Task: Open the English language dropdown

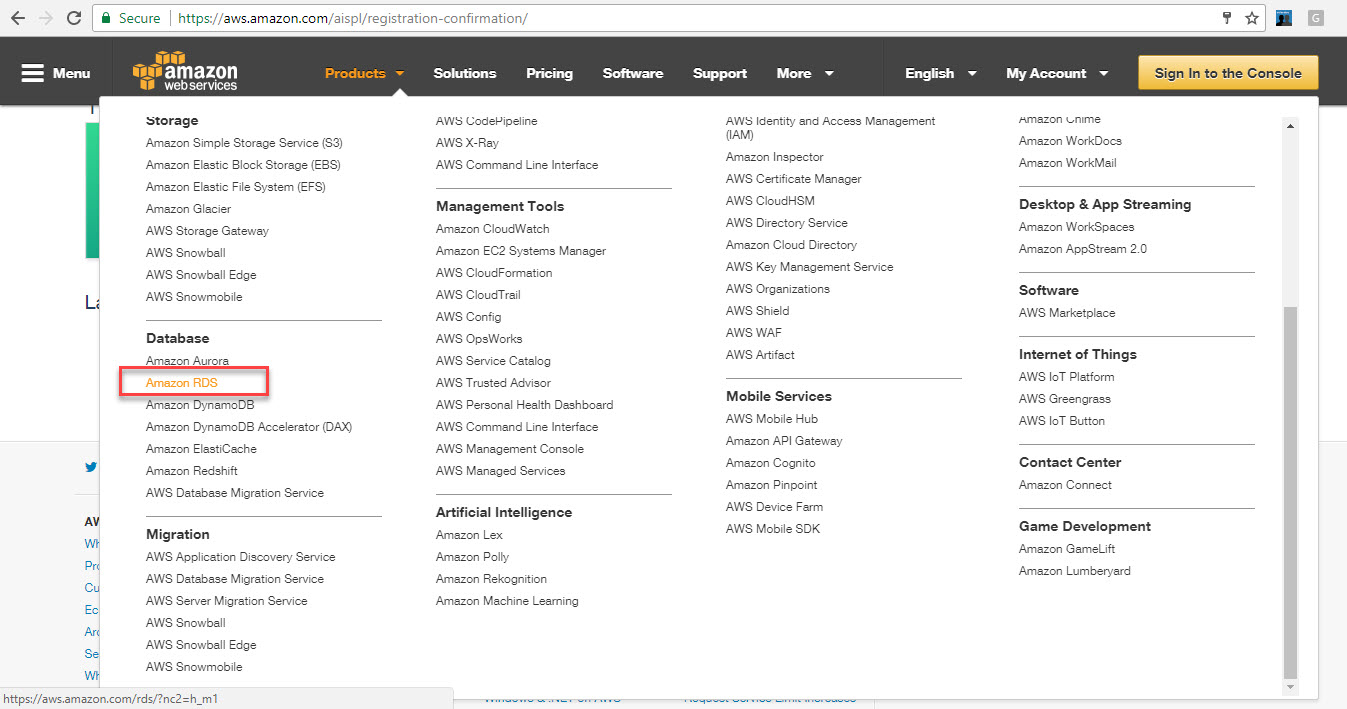Action: (940, 73)
